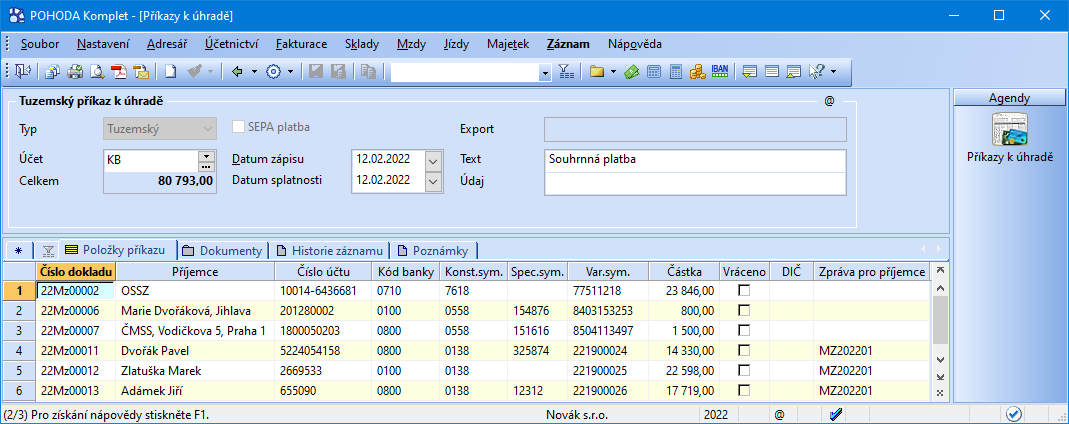The width and height of the screenshot is (1069, 424).
Task: Click the send by e-mail icon
Action: 141,72
